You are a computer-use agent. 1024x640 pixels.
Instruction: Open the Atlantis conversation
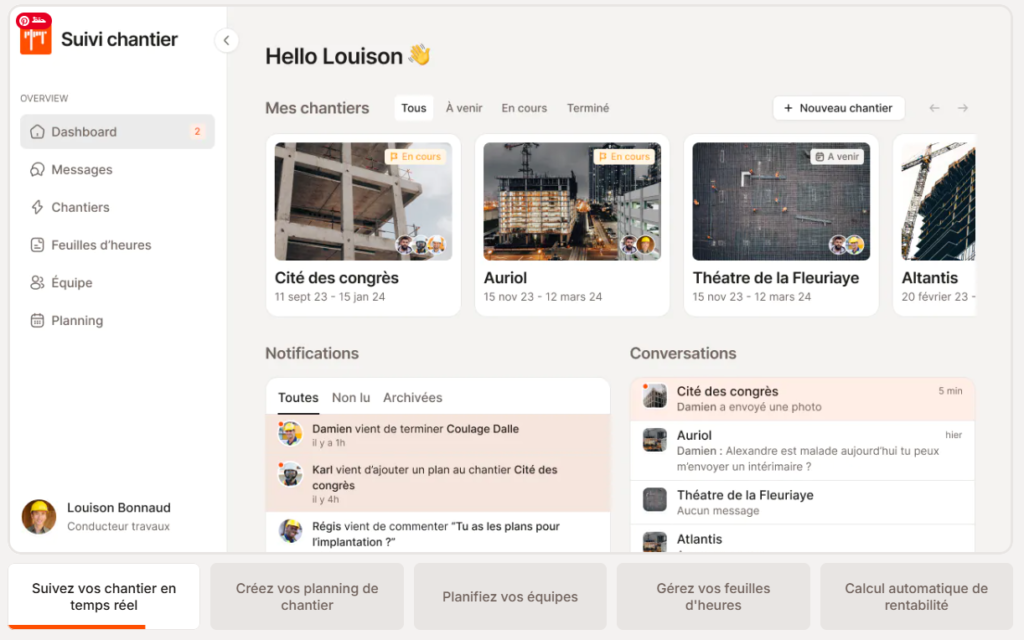tap(803, 539)
